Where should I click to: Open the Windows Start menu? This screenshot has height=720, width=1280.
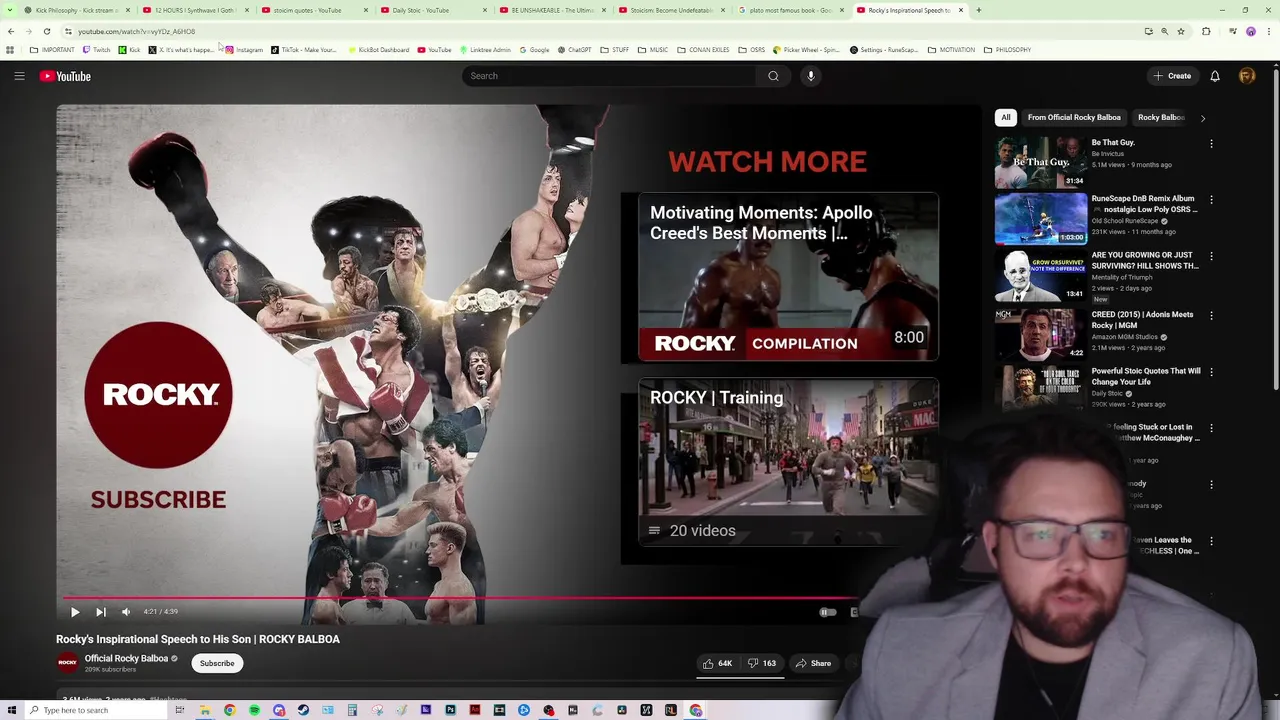[10, 710]
